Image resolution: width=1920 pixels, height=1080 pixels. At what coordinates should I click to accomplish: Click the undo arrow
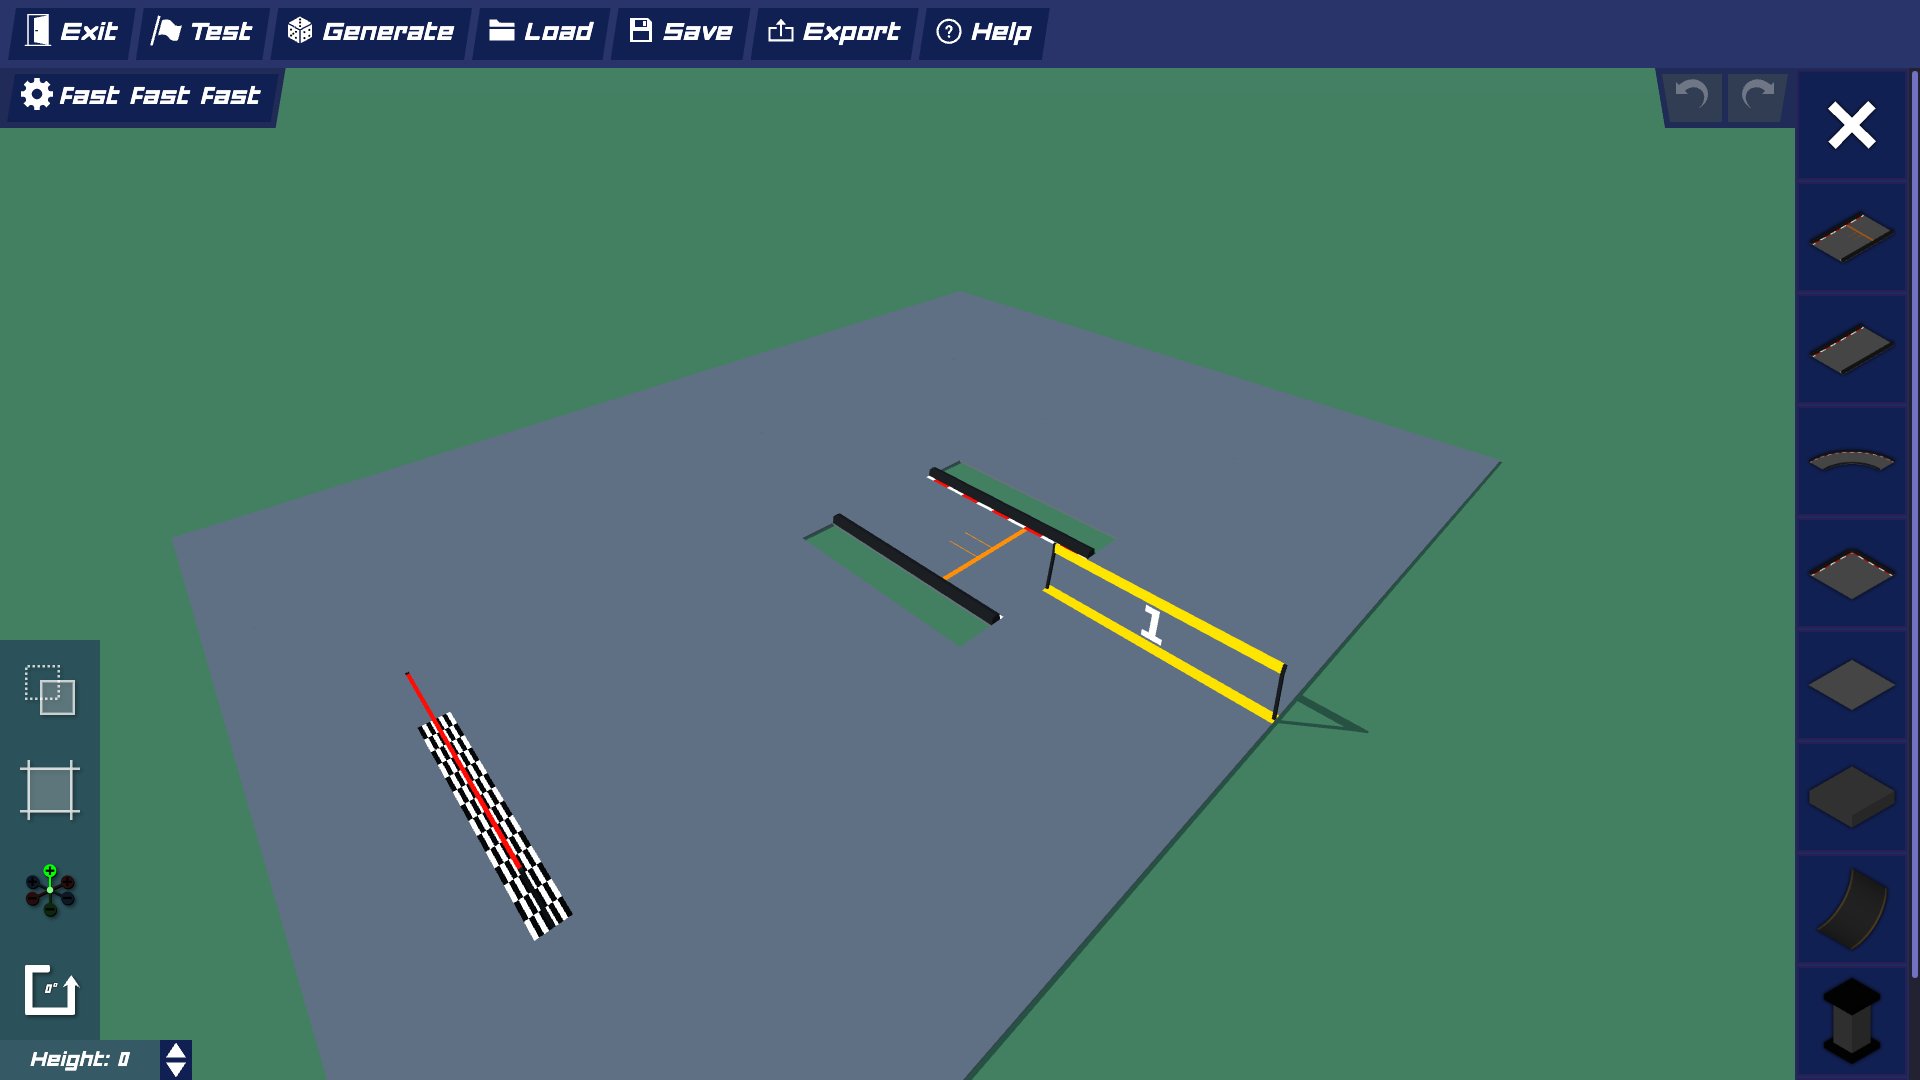click(1692, 96)
